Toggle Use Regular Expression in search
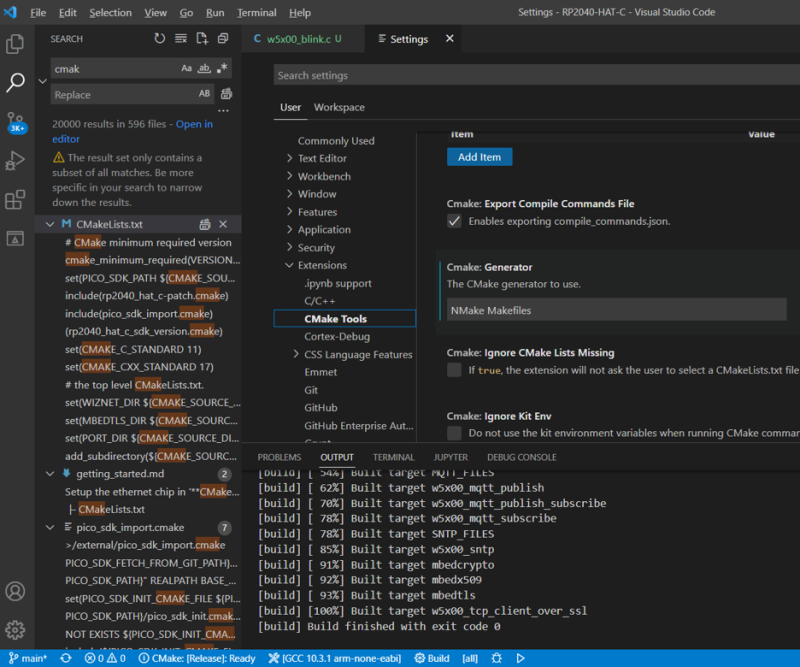 (x=222, y=68)
